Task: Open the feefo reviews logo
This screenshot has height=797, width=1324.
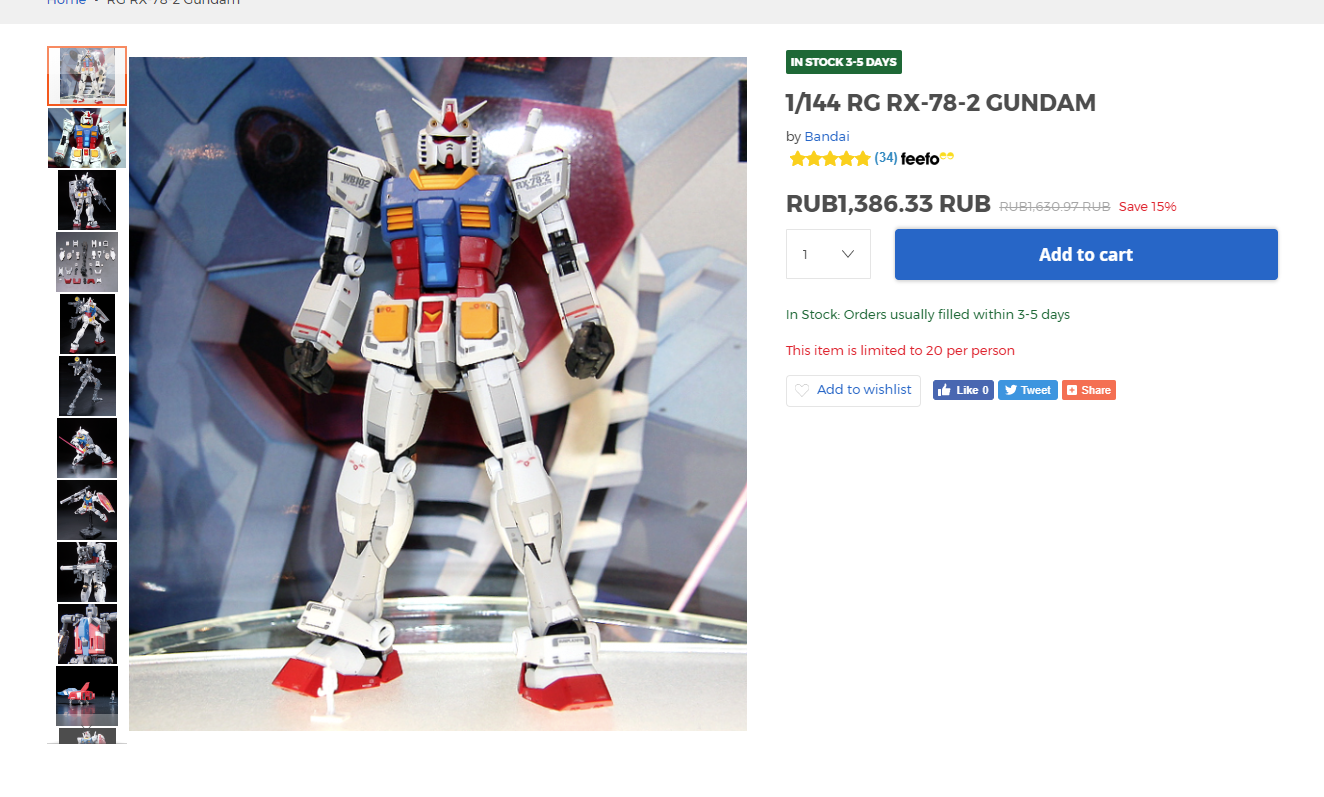Action: click(x=927, y=158)
